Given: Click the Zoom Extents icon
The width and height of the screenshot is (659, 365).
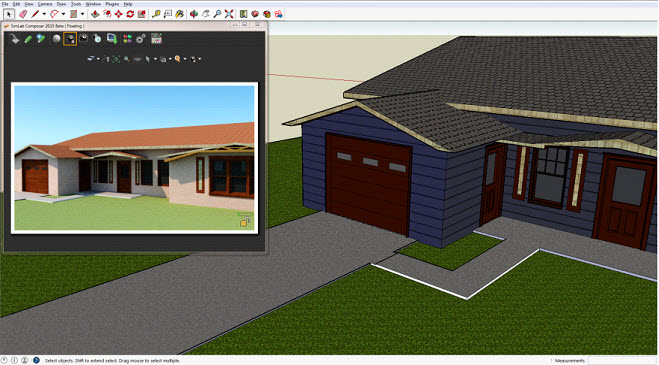Looking at the screenshot, I should [229, 14].
